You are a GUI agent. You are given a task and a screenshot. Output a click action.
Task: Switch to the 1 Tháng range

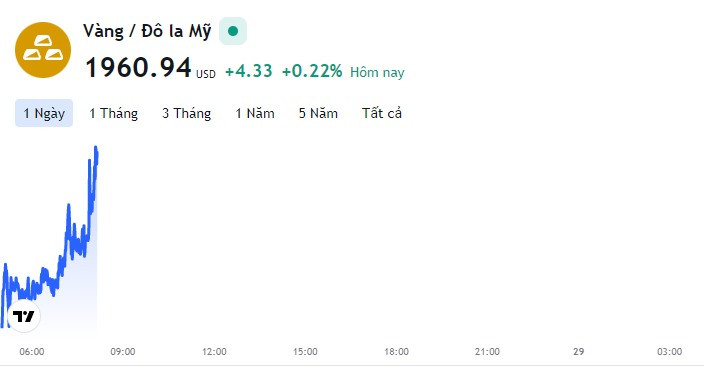114,113
